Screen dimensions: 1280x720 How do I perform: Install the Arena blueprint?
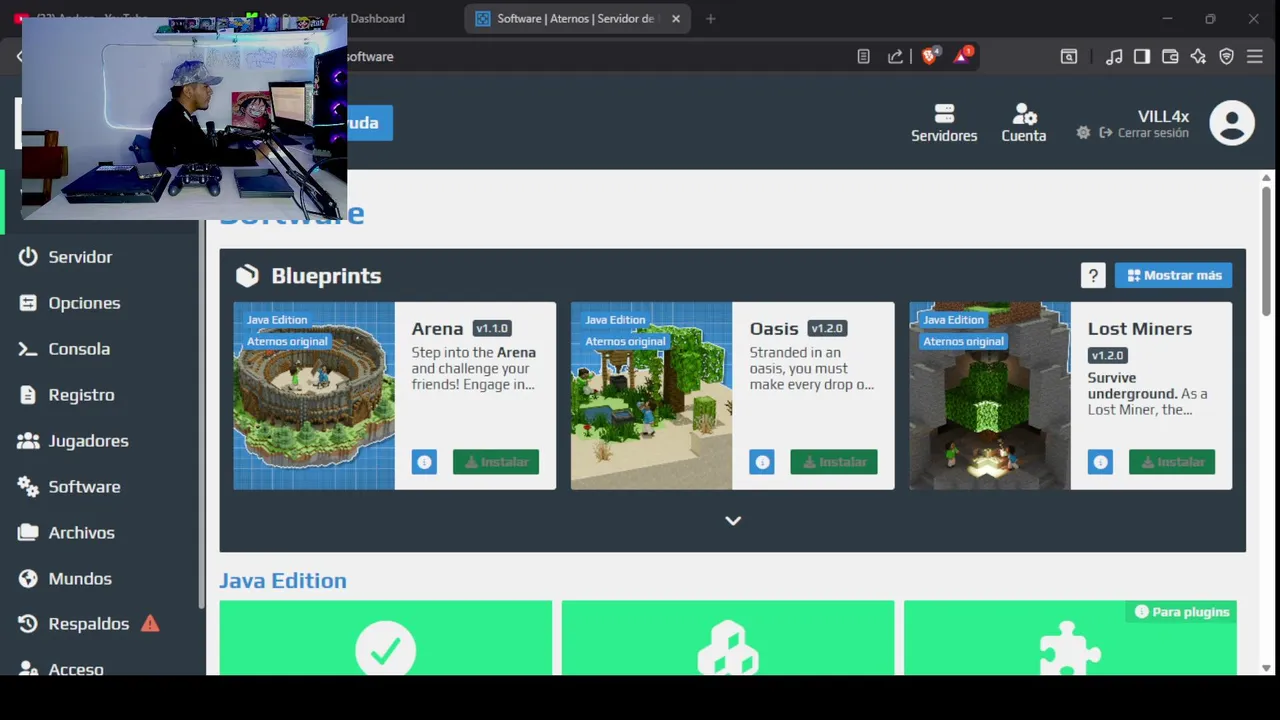click(x=496, y=462)
